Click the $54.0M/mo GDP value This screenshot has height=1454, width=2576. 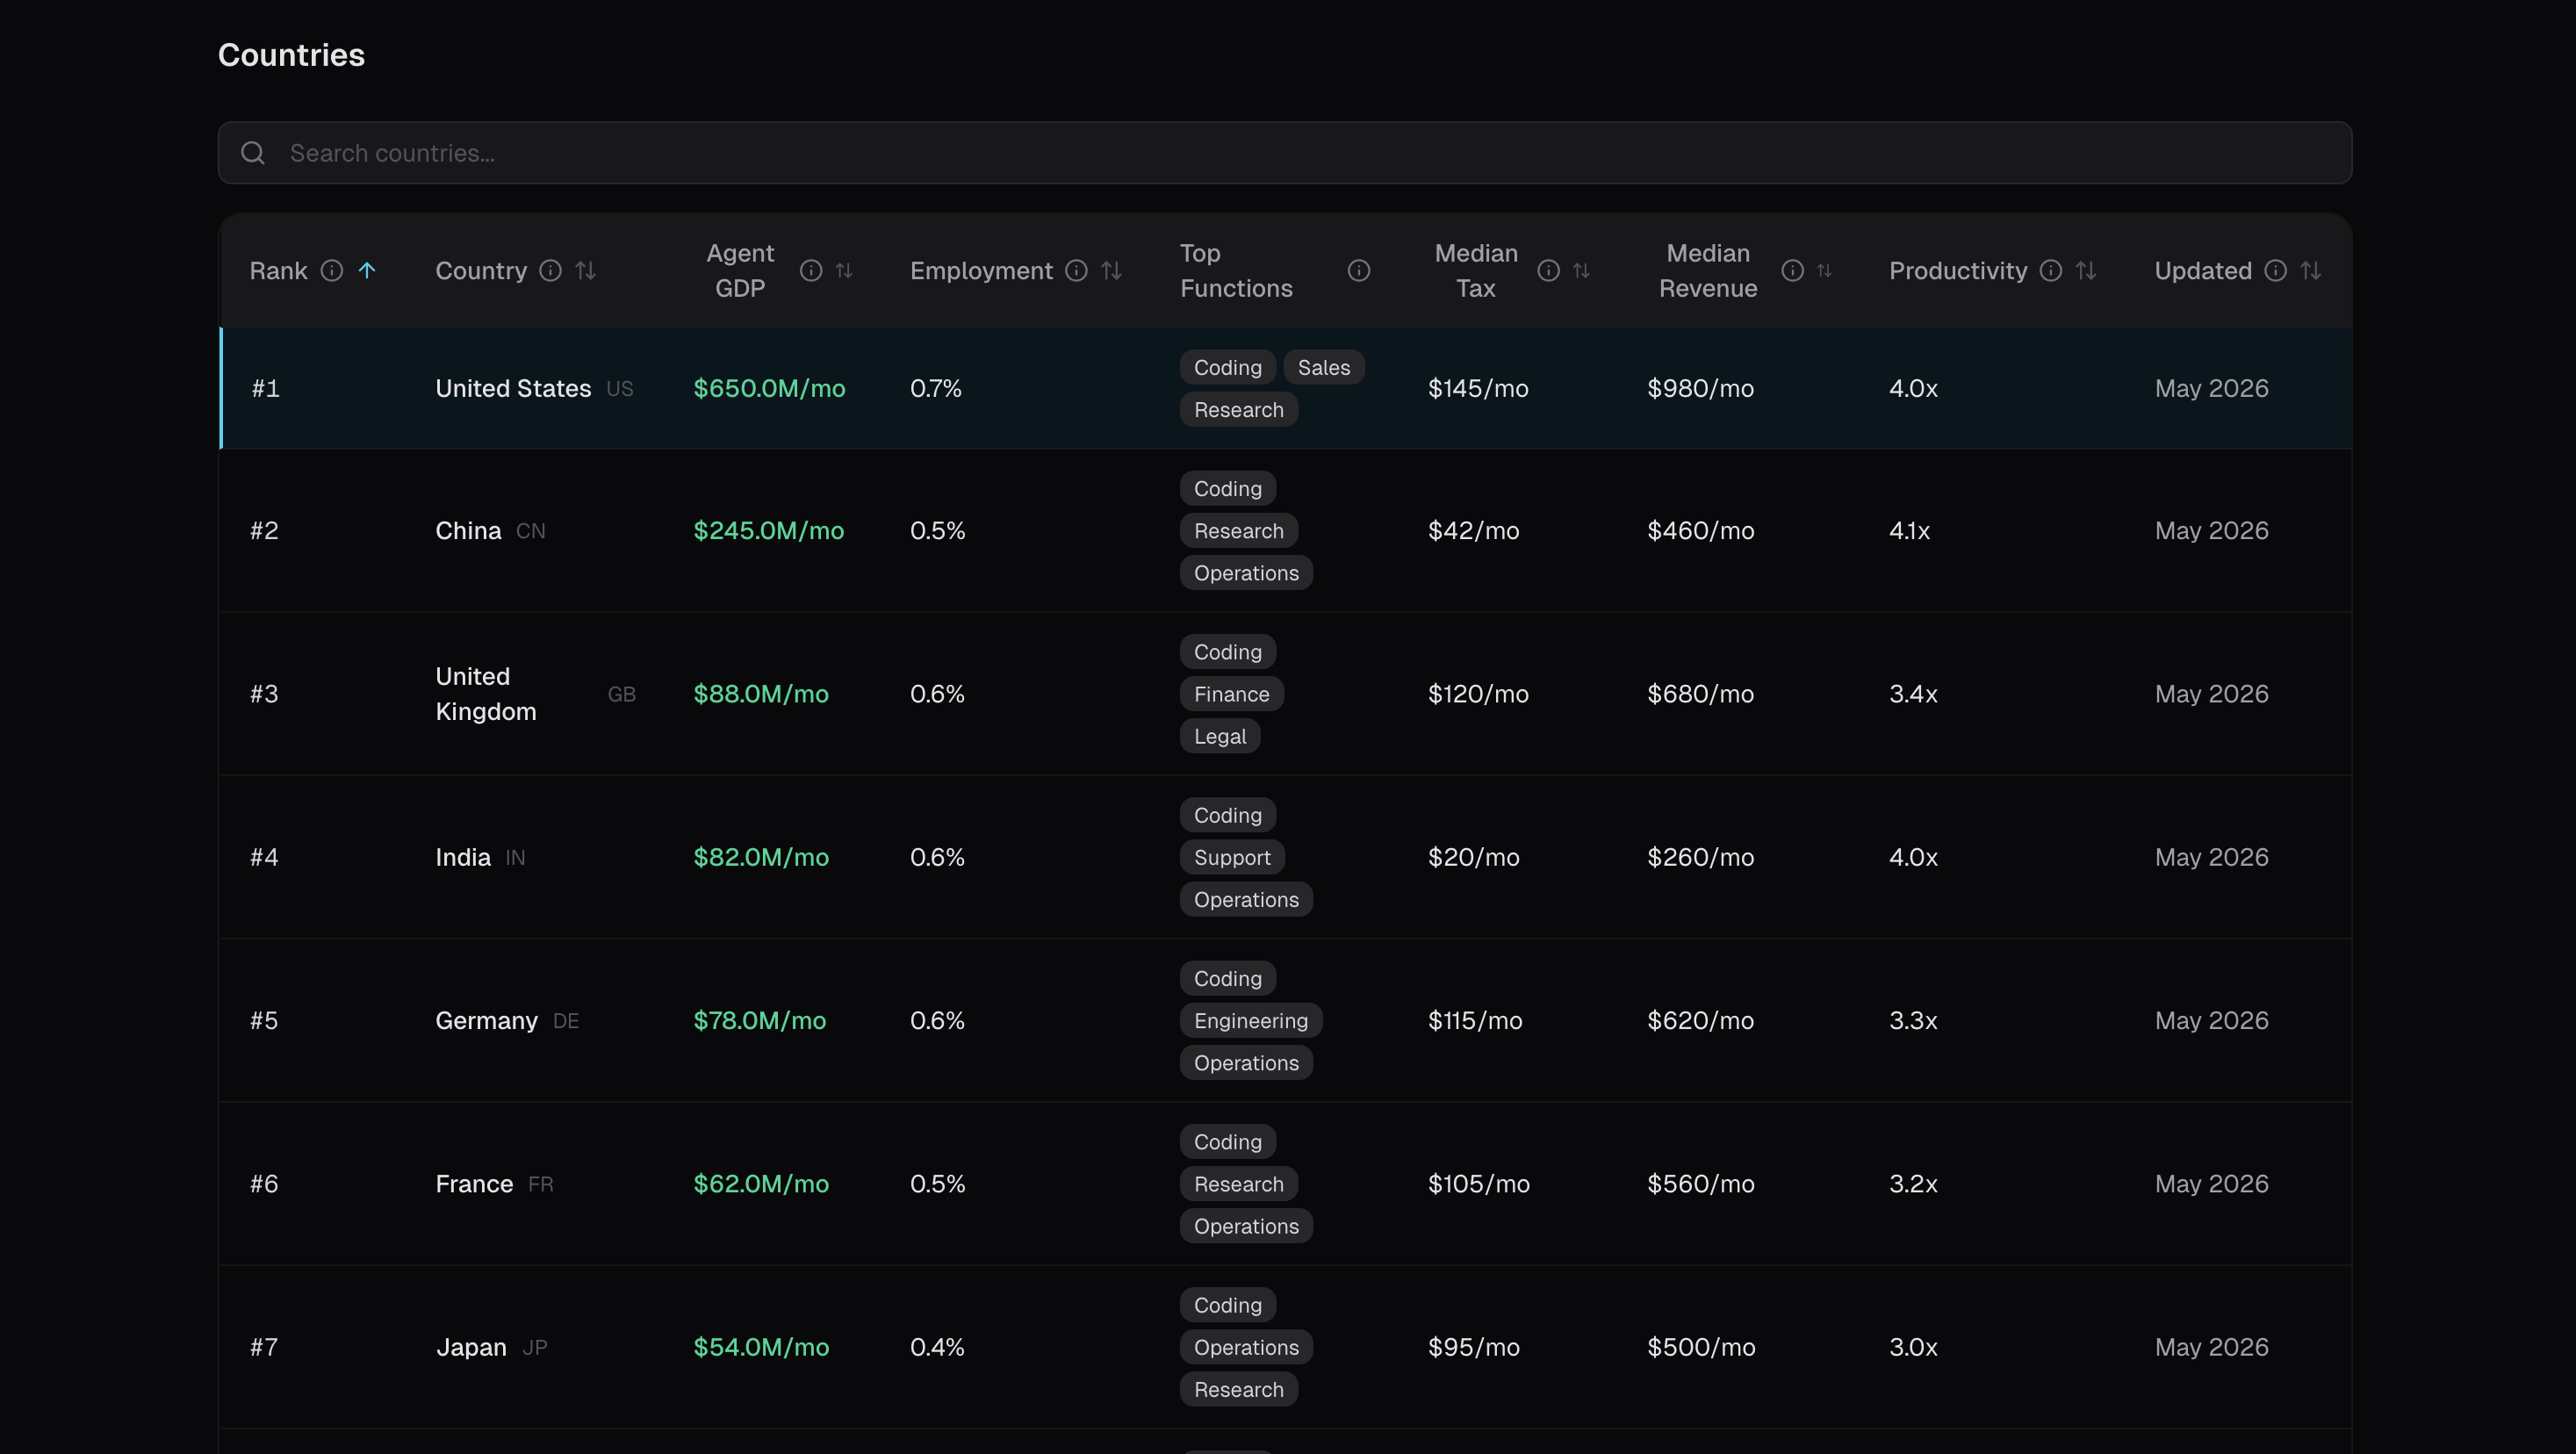(x=761, y=1347)
